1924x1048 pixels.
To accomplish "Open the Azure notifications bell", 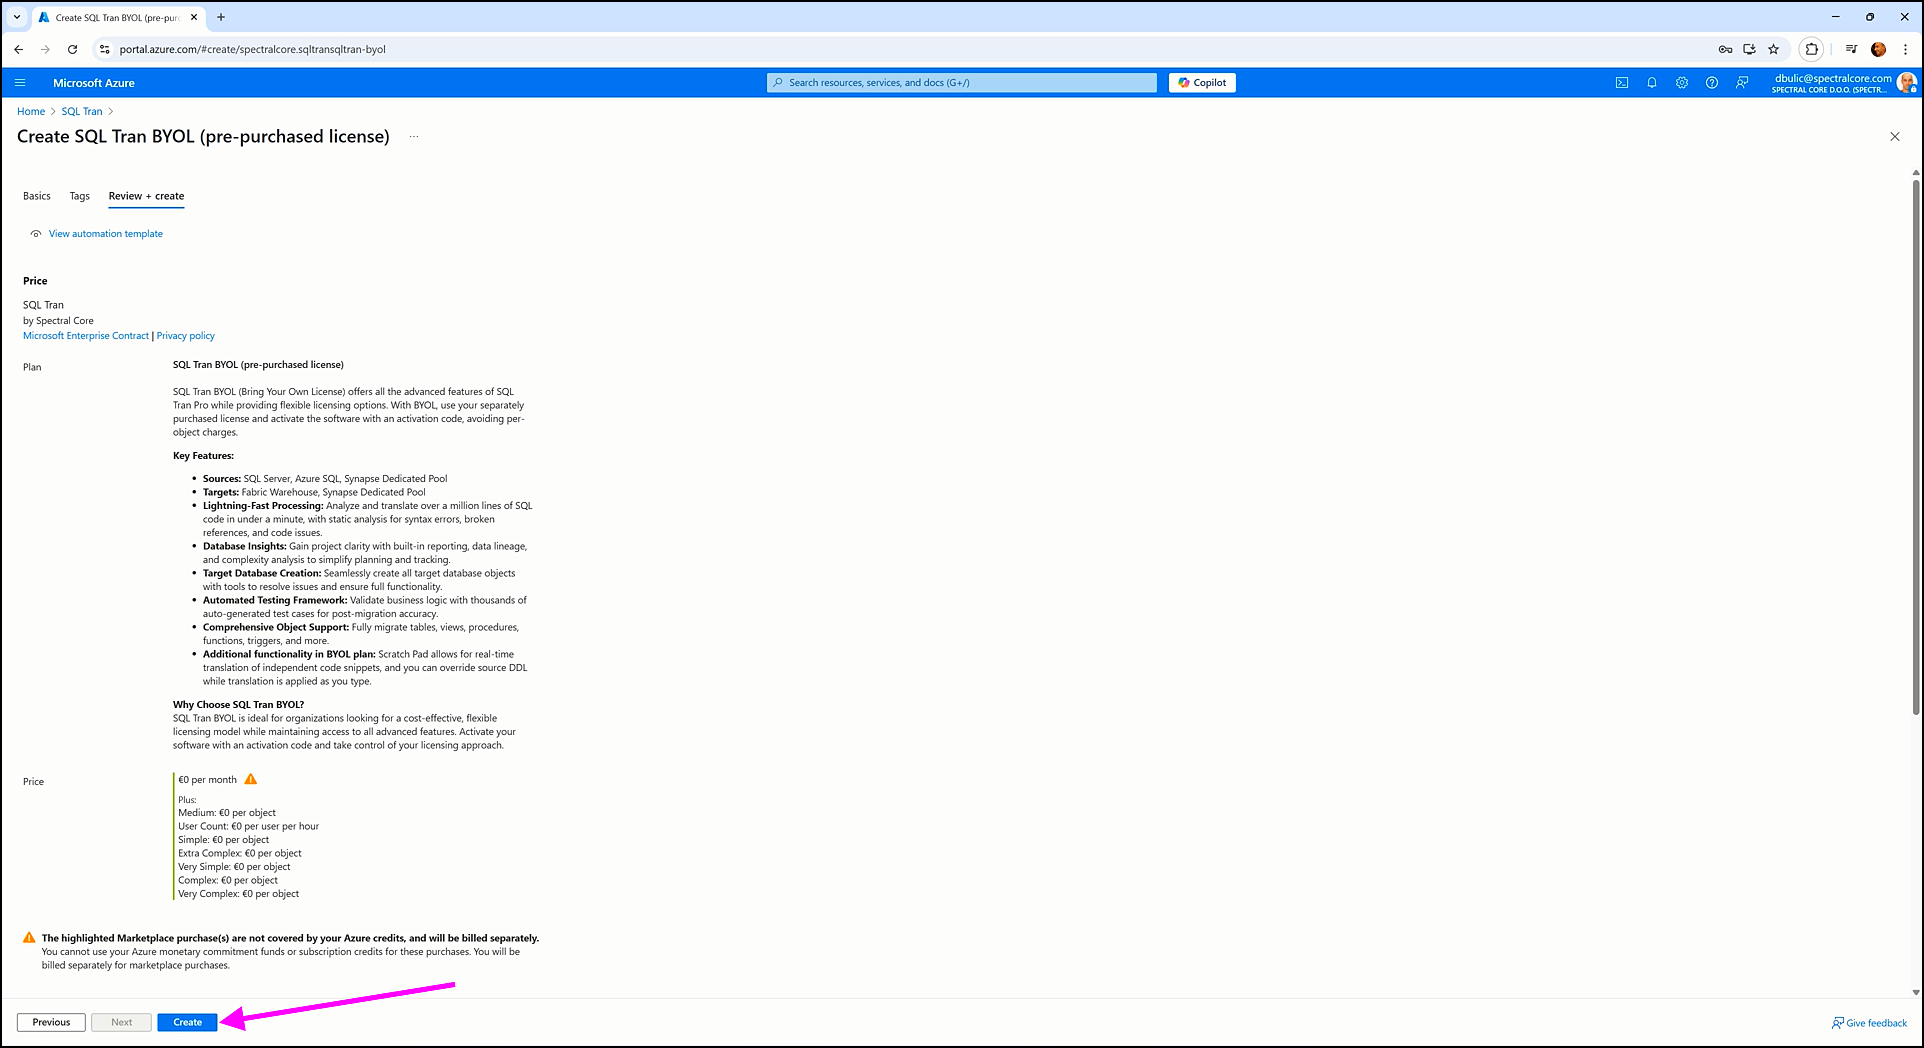I will (x=1652, y=83).
